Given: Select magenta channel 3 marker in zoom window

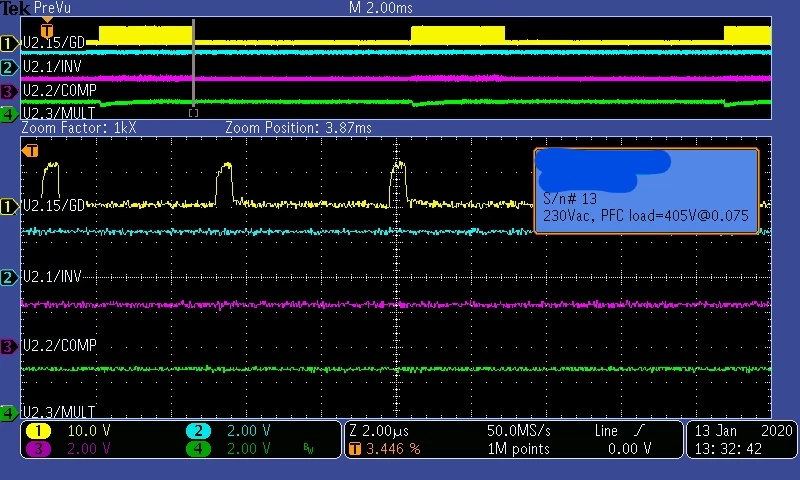Looking at the screenshot, I should [x=9, y=347].
